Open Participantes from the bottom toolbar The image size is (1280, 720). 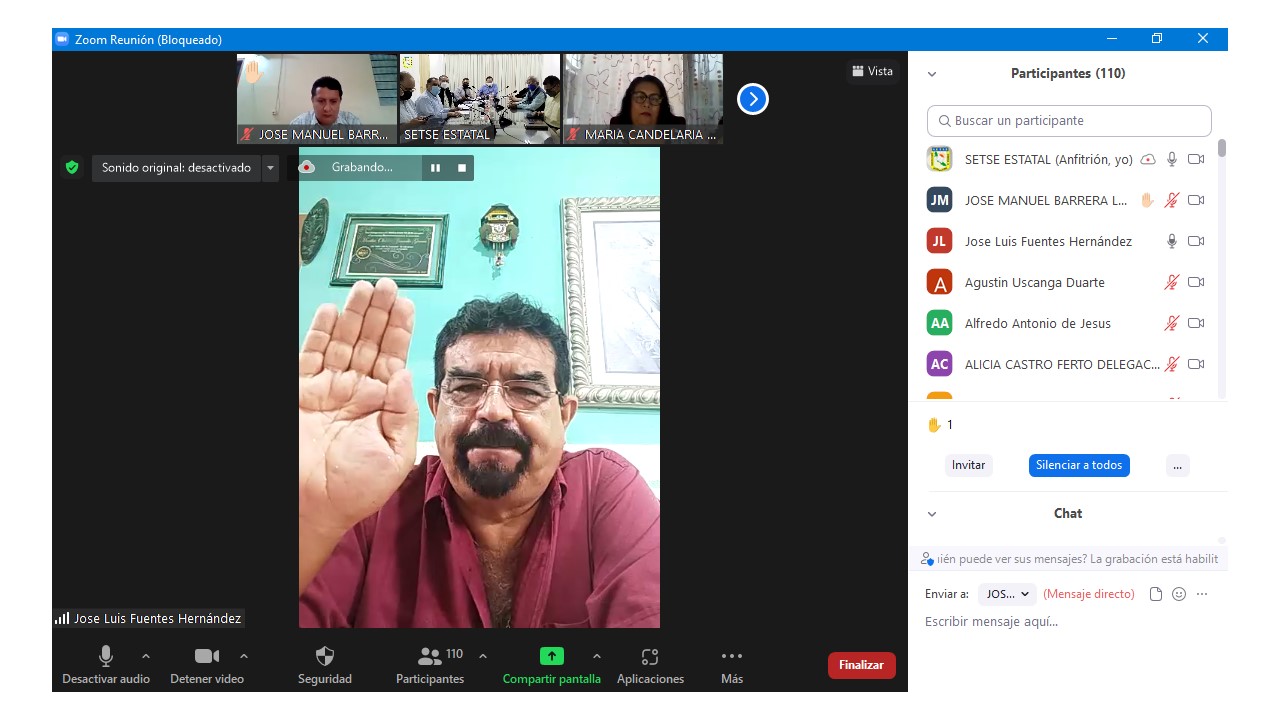coord(430,666)
